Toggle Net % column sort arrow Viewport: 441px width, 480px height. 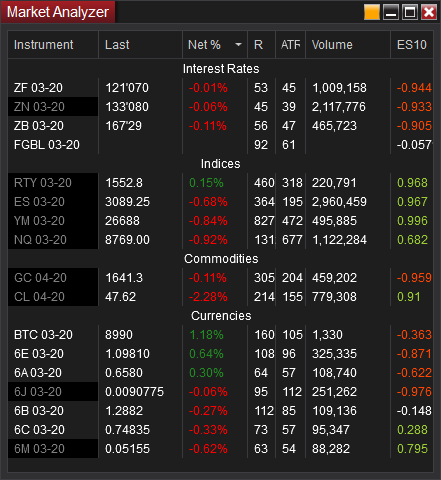click(x=238, y=45)
